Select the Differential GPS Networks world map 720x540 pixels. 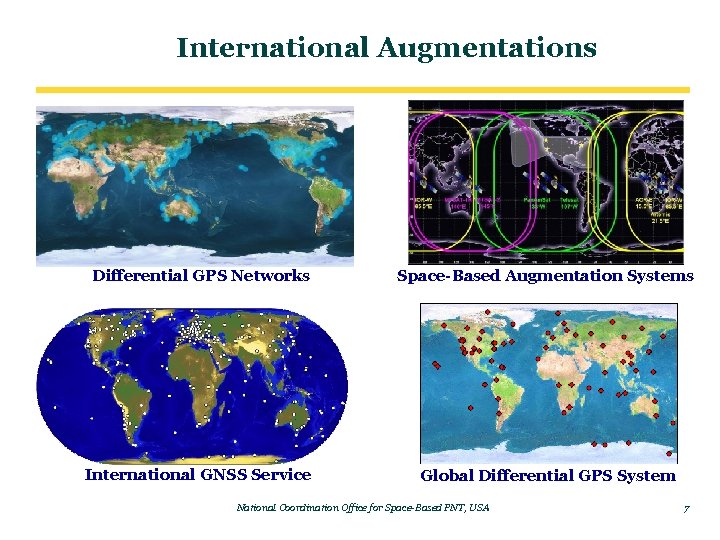(x=195, y=186)
